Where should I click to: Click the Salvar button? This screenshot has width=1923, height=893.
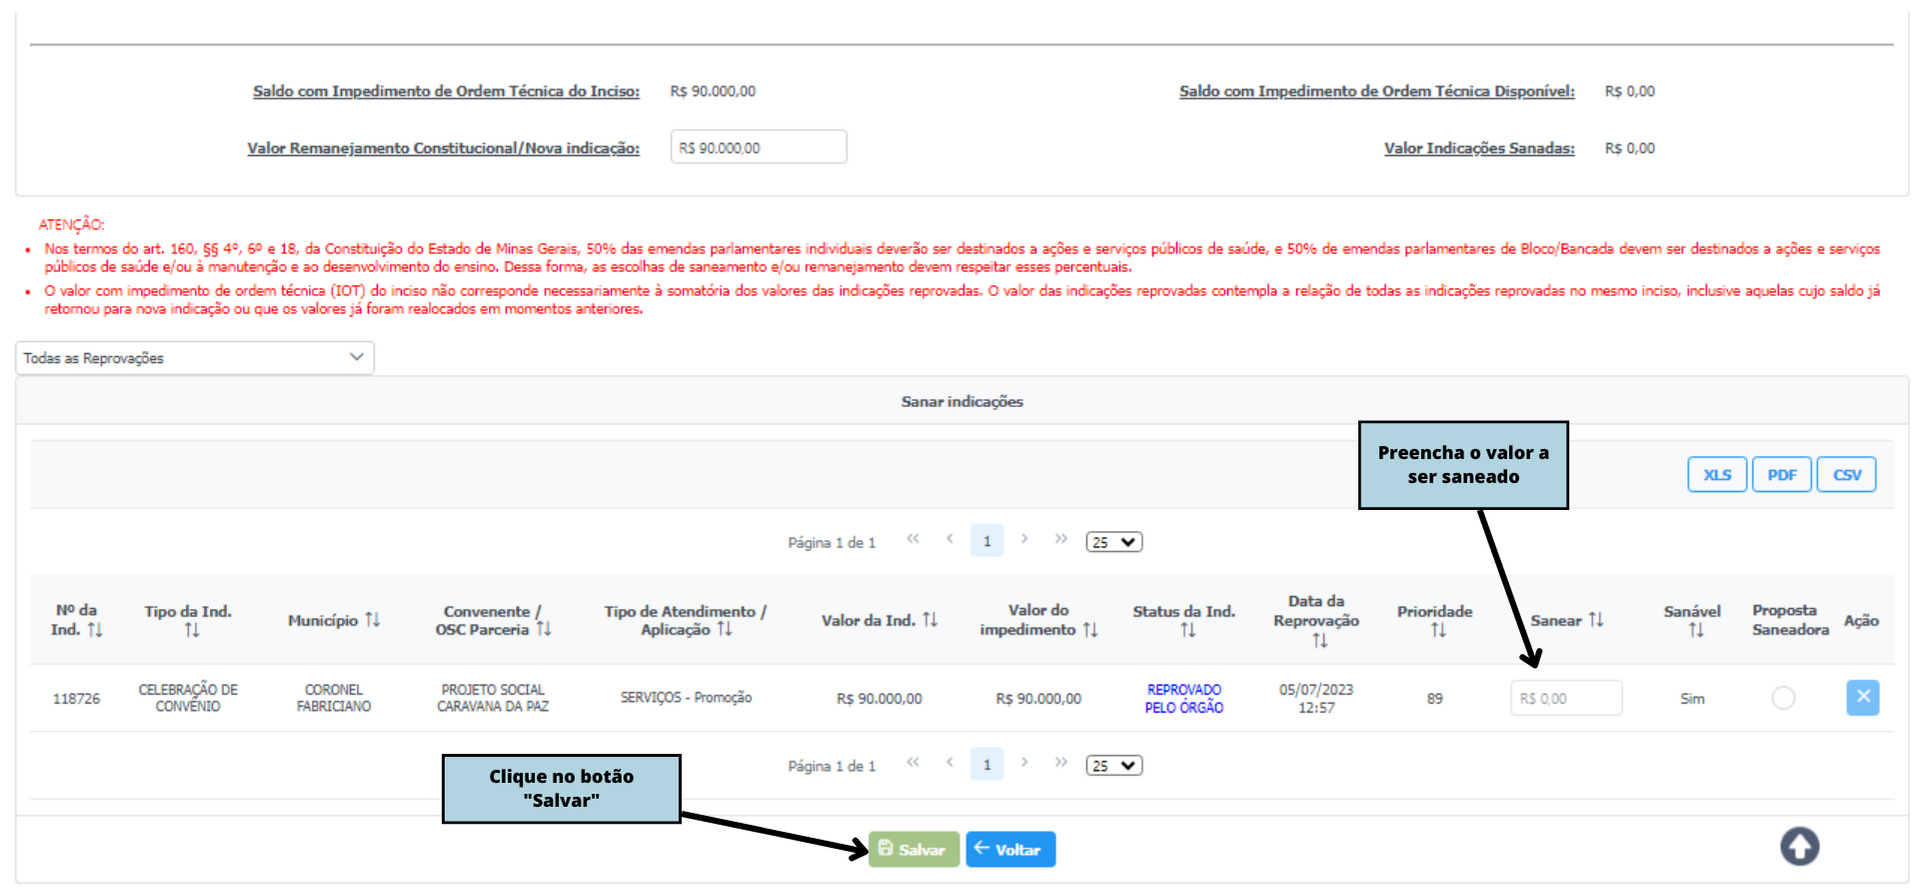[914, 849]
